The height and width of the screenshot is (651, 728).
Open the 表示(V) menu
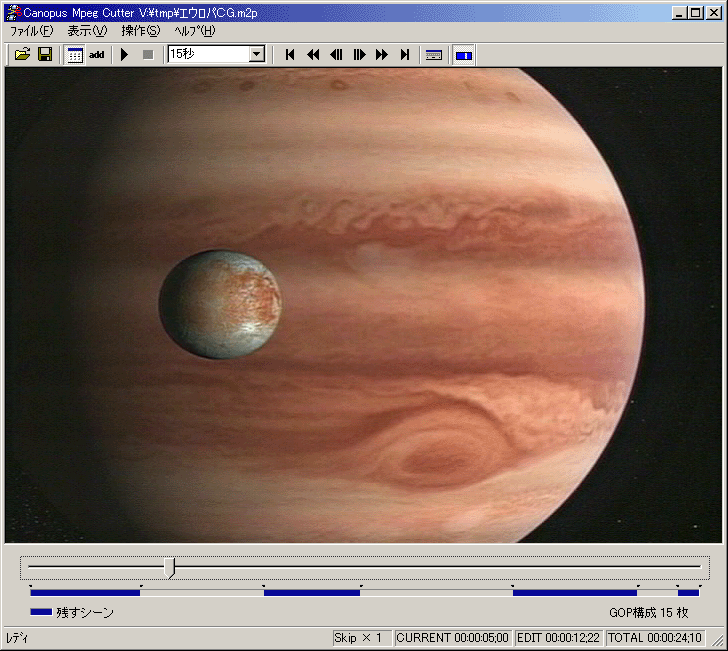pos(87,31)
